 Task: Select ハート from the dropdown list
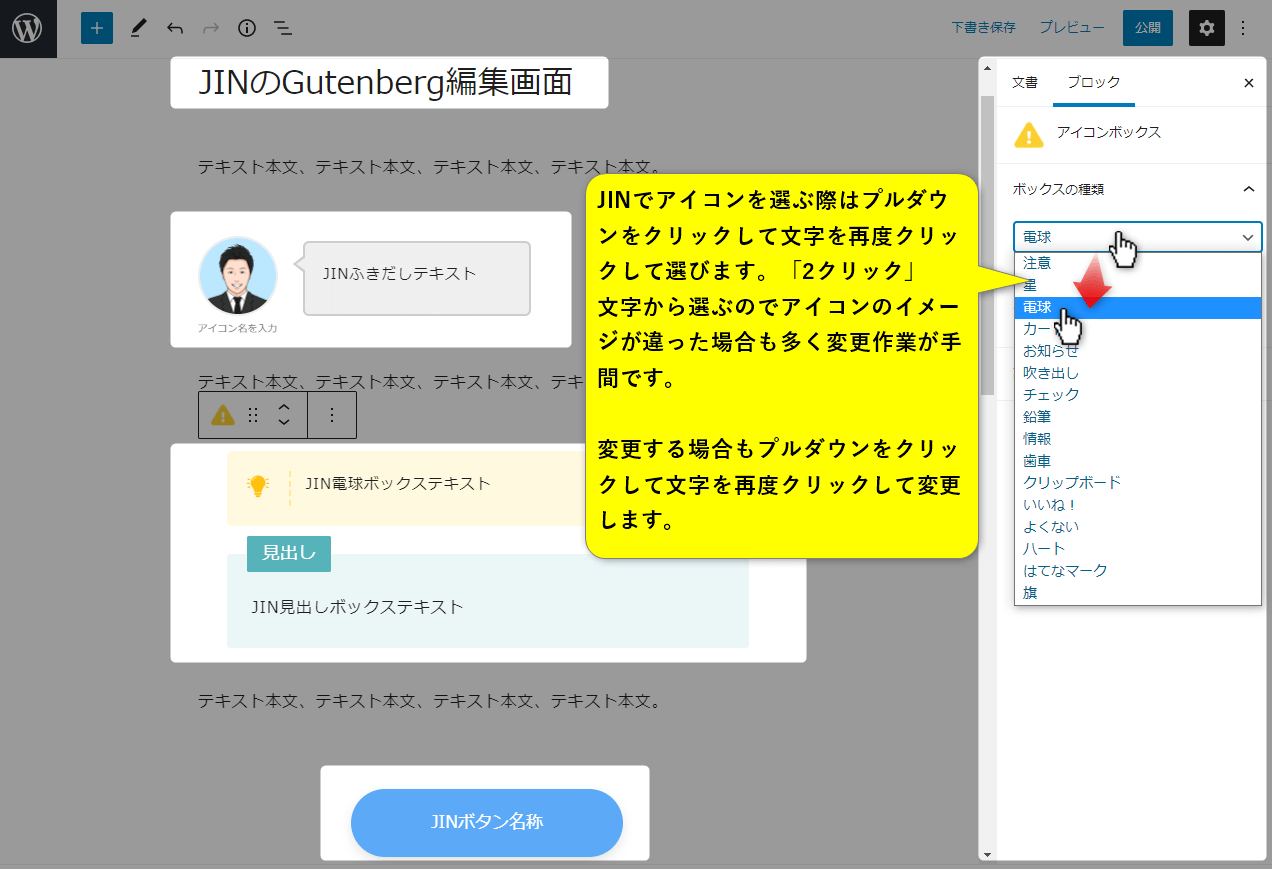[1138, 549]
